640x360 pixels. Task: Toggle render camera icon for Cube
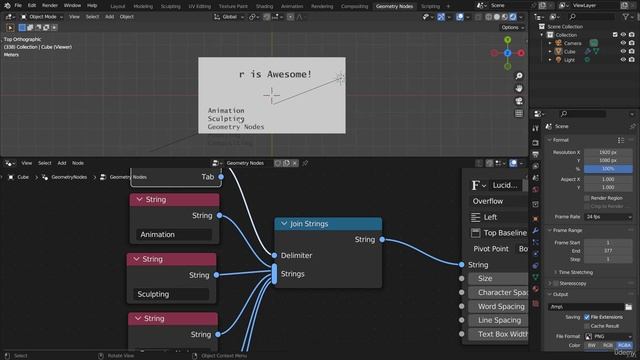[631, 51]
